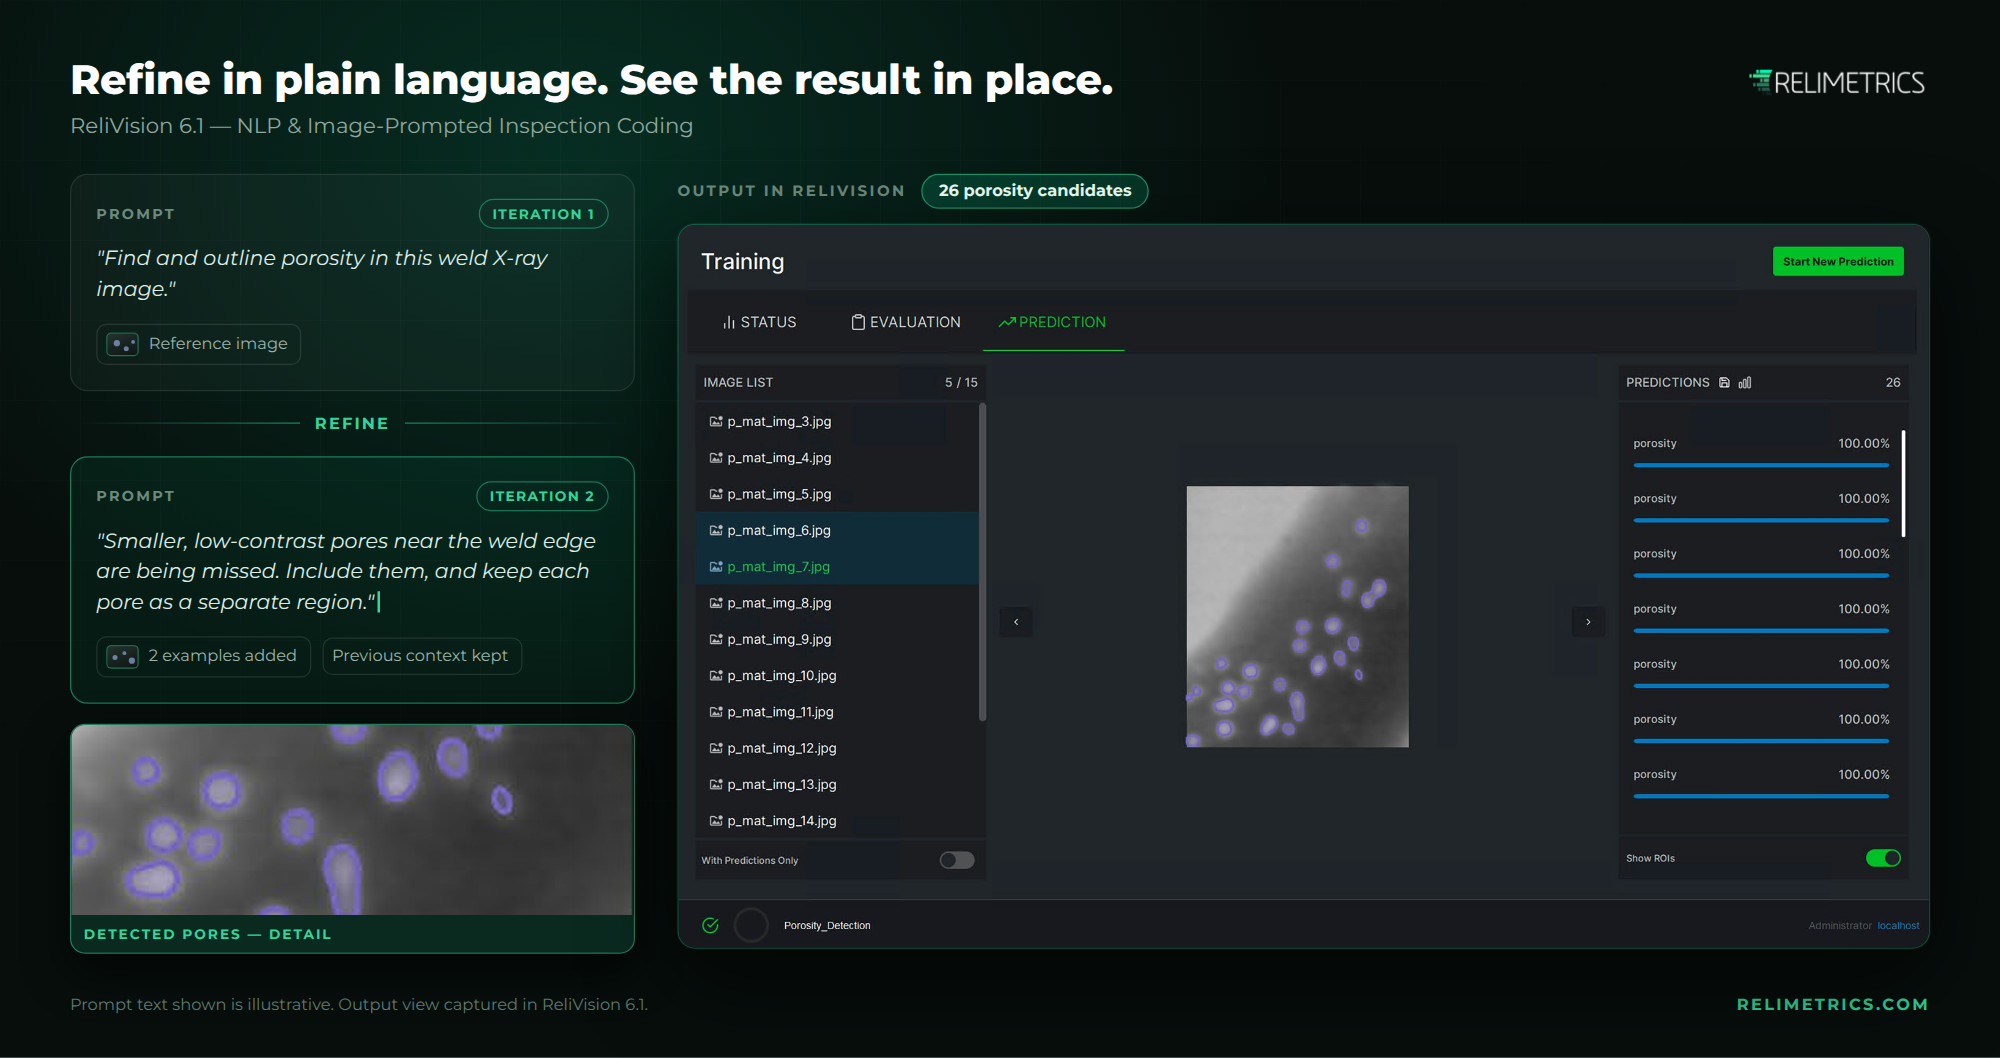This screenshot has width=2000, height=1058.
Task: Select p_mat_img_12.jpg in image list
Action: click(837, 748)
